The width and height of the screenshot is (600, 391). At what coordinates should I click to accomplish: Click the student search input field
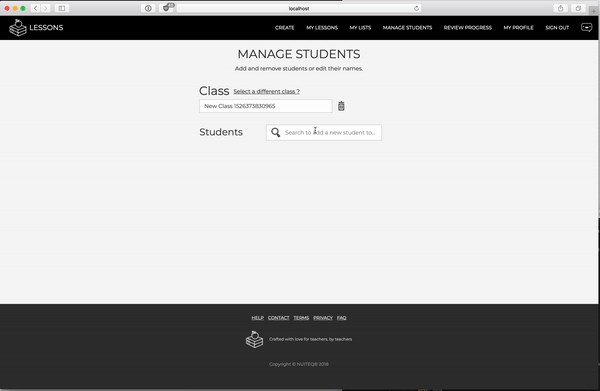(324, 132)
